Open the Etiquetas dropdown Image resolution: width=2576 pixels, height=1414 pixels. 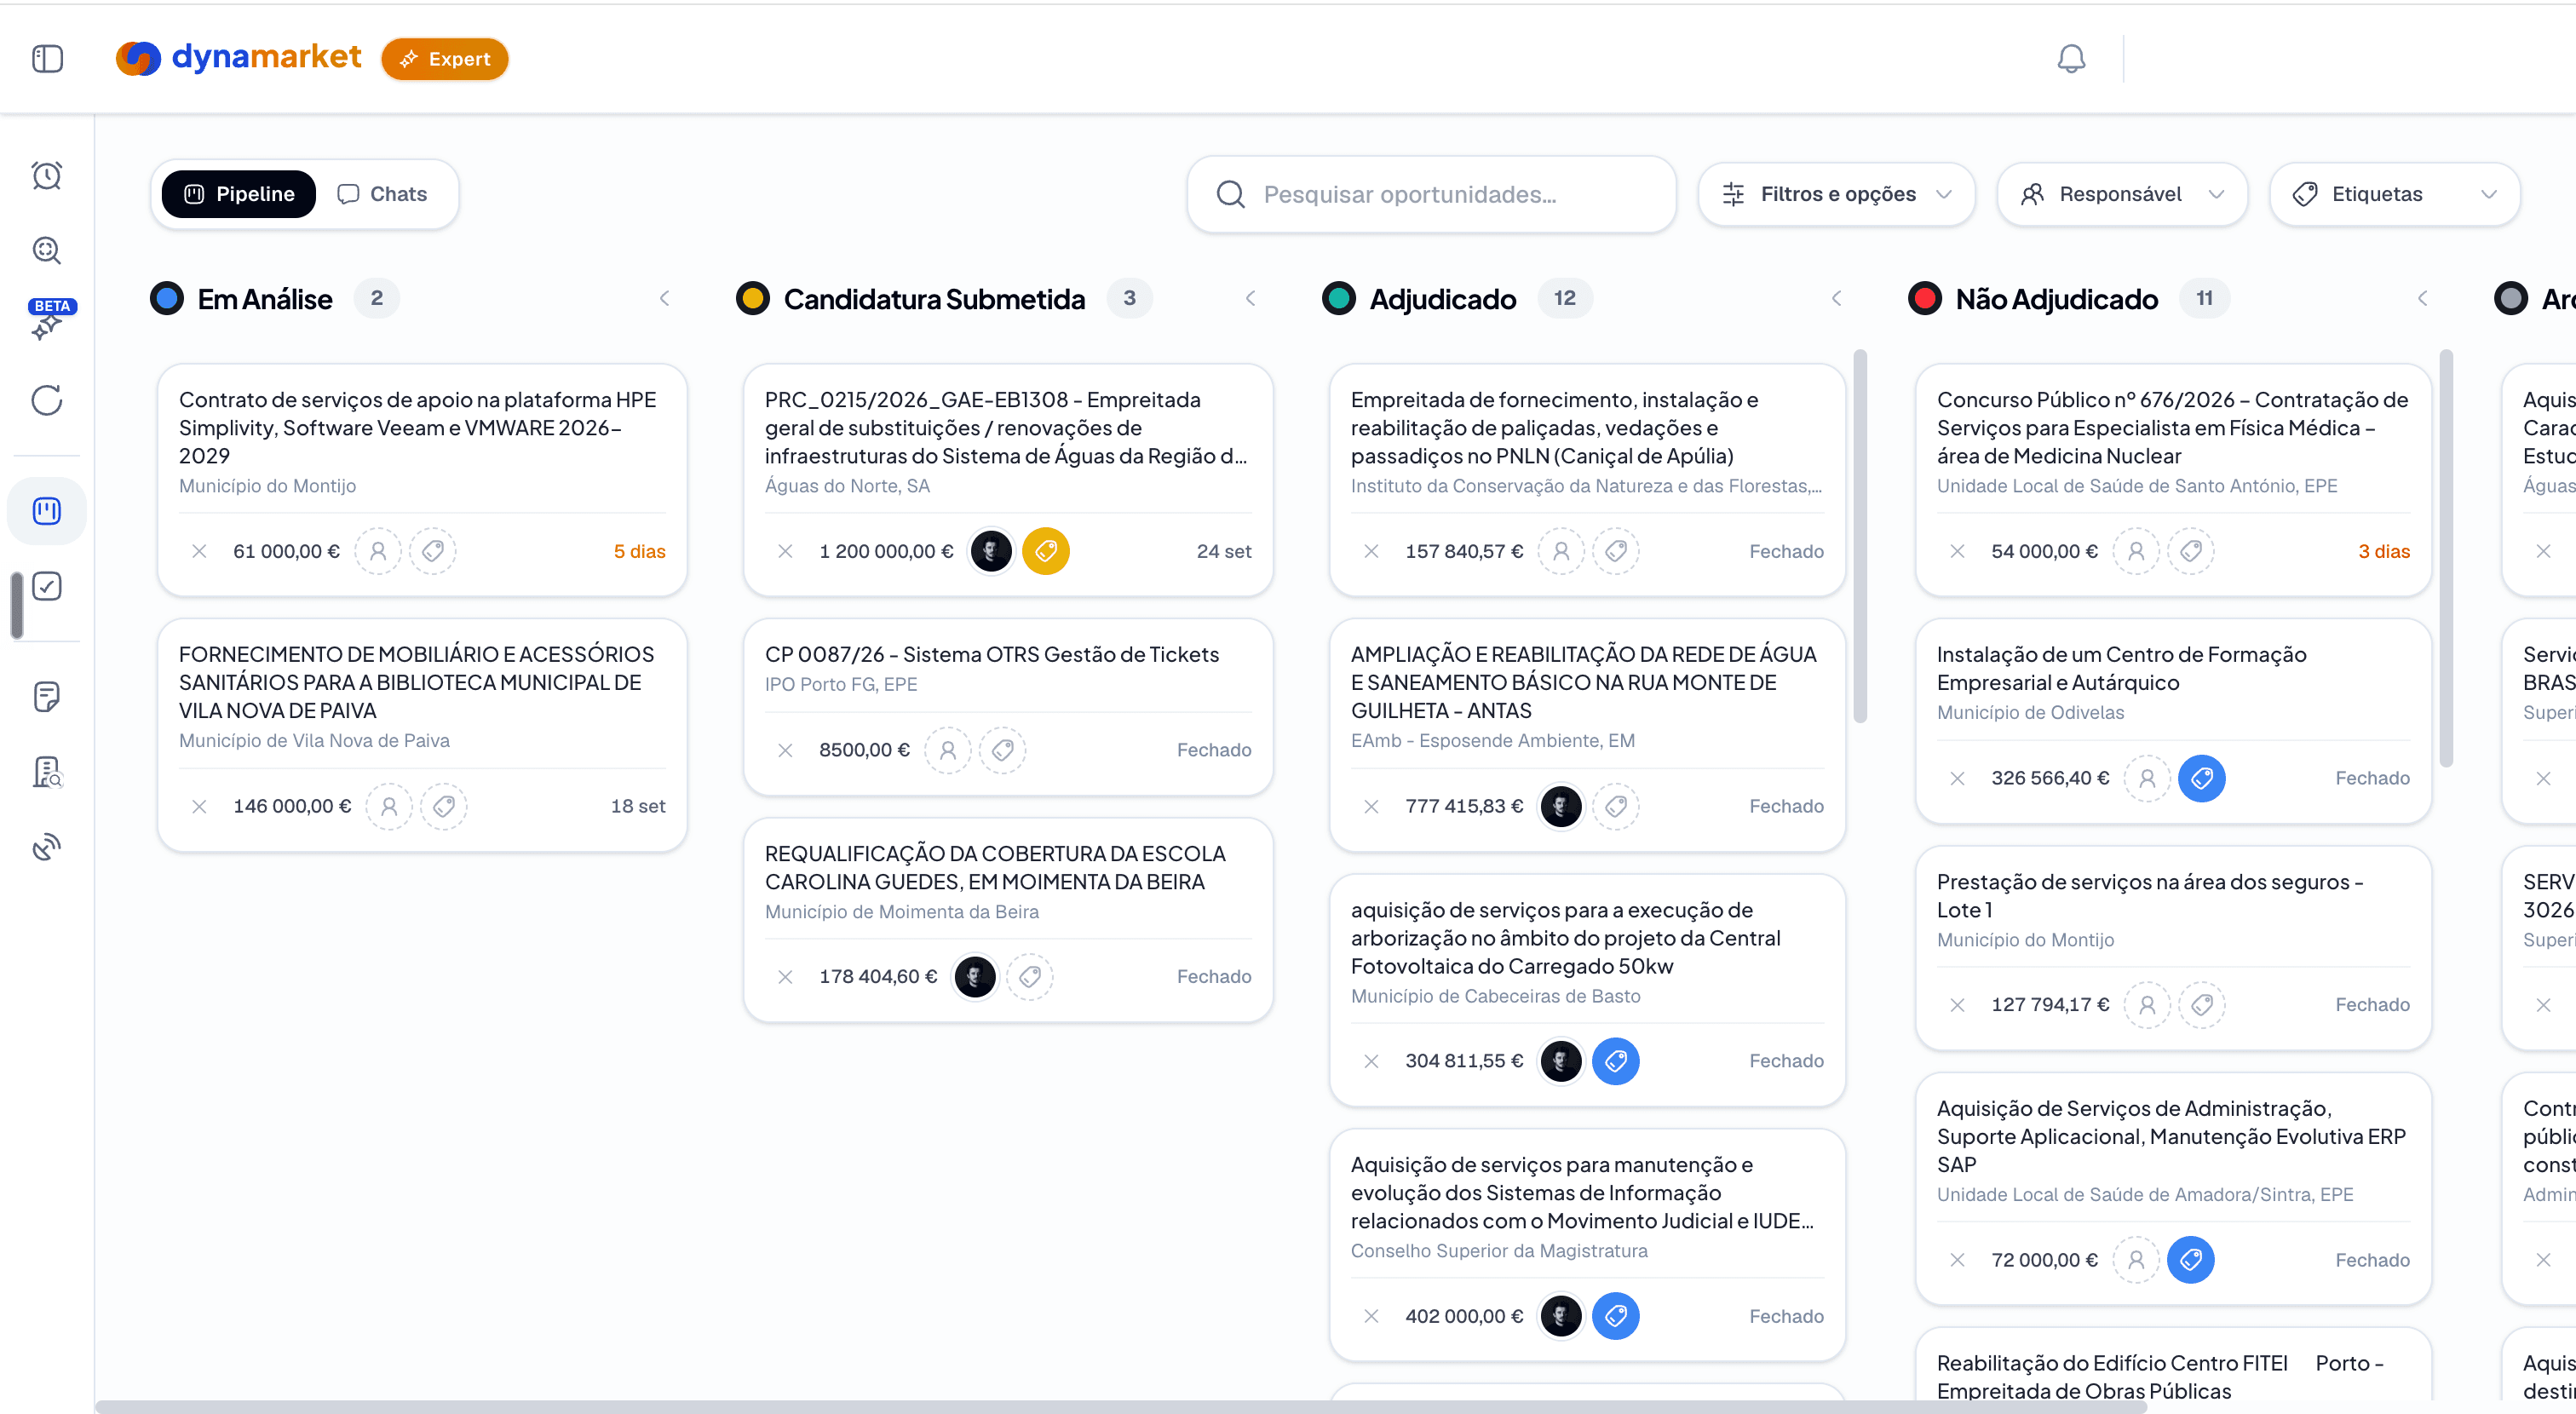2394,194
